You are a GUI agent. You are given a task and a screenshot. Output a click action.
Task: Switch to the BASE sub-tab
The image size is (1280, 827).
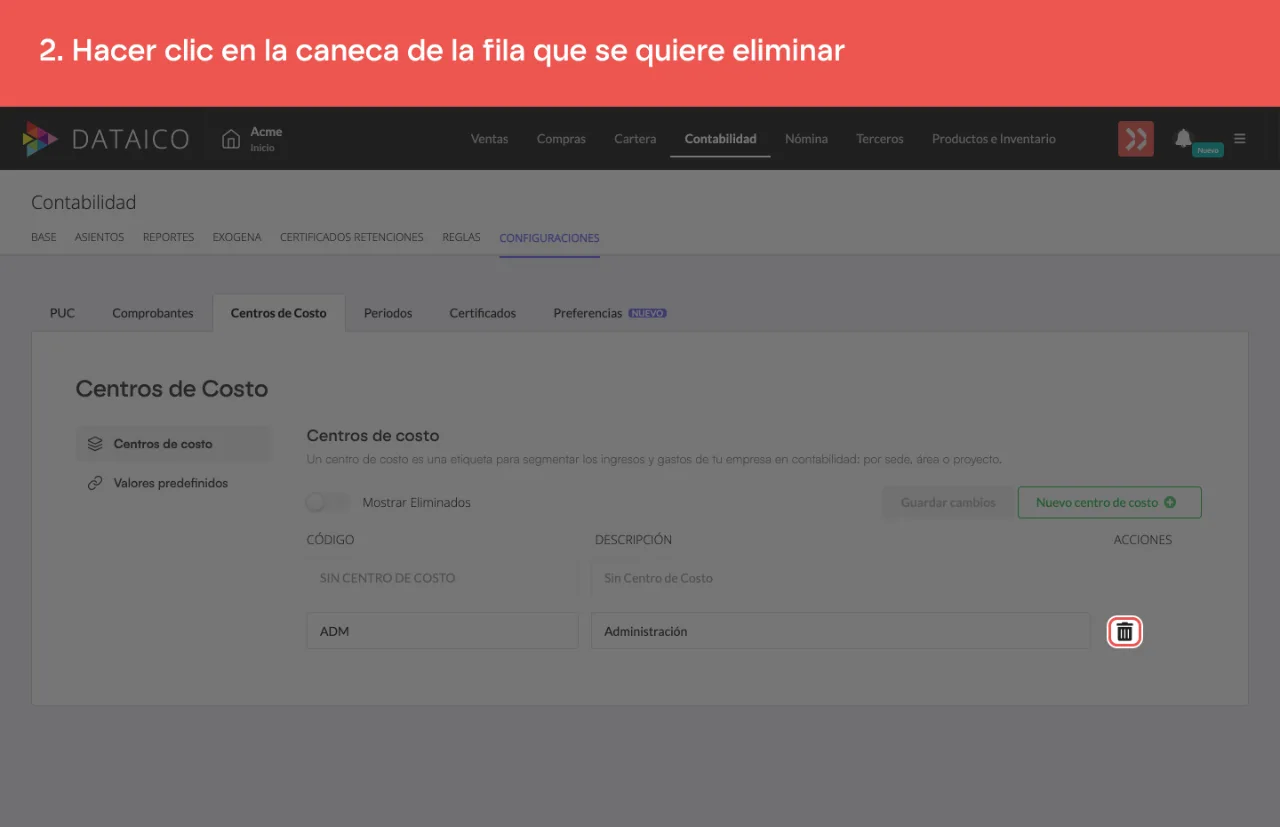click(x=44, y=238)
